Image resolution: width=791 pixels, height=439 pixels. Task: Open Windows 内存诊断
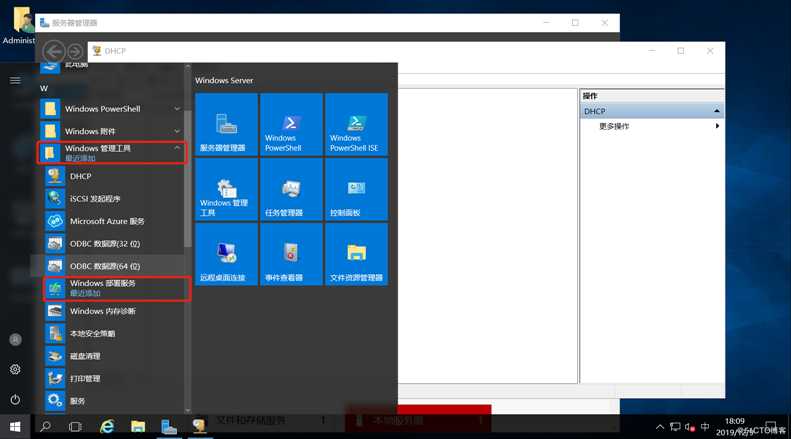click(112, 311)
